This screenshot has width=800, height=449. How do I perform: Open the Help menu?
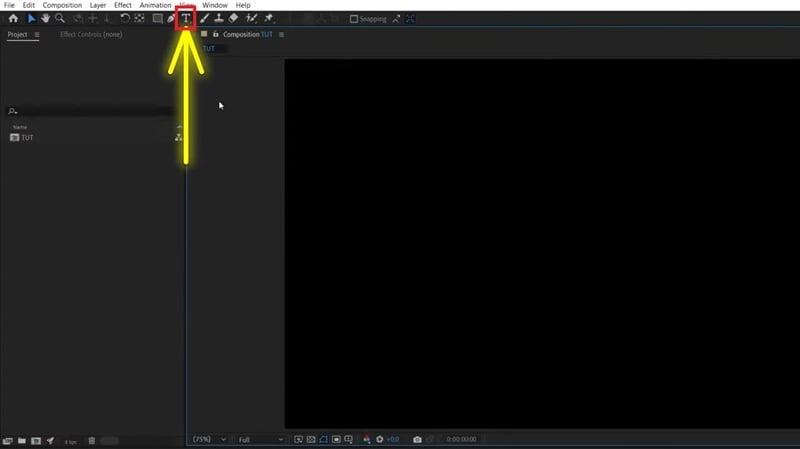pos(243,5)
